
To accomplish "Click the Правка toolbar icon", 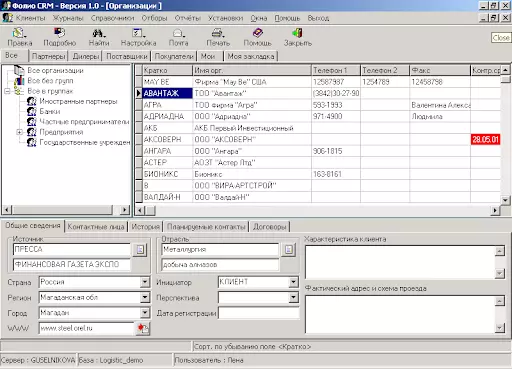I will tap(19, 33).
